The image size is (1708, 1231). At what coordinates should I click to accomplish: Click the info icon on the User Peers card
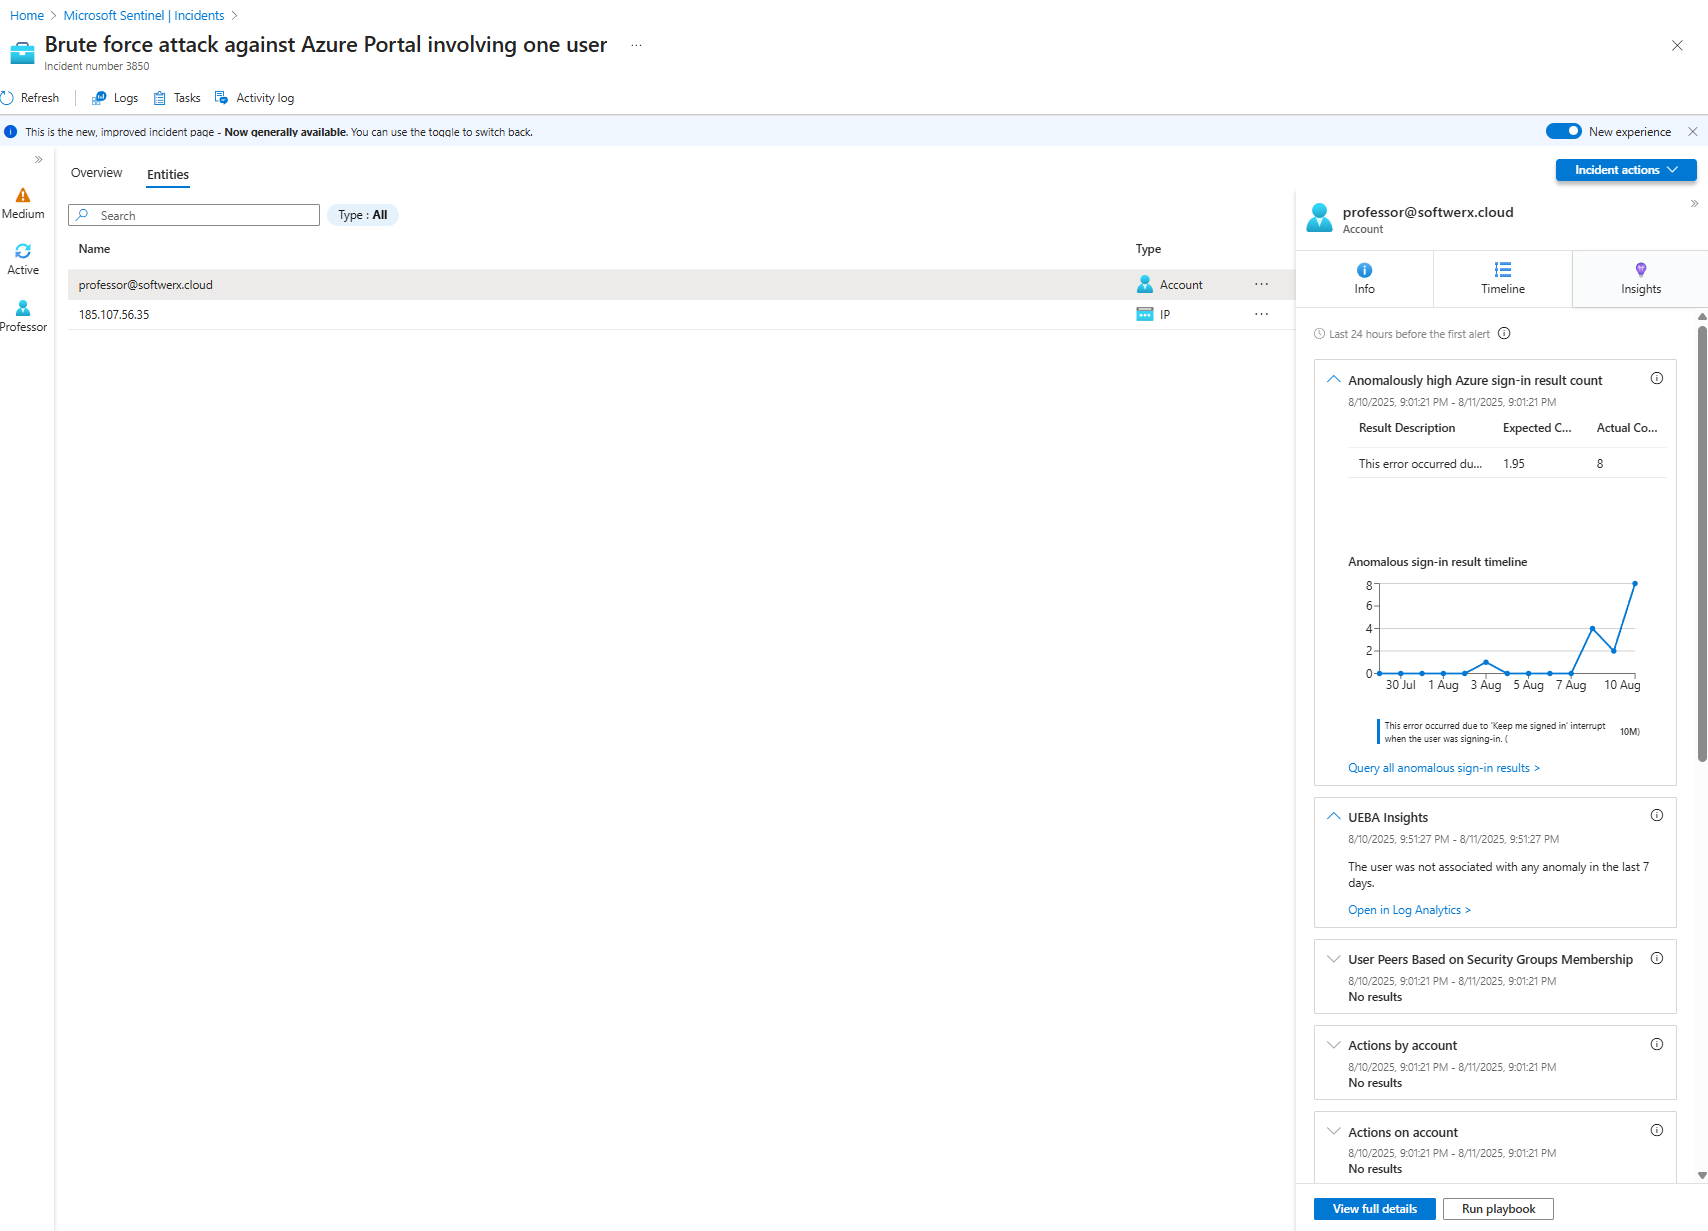(x=1657, y=958)
